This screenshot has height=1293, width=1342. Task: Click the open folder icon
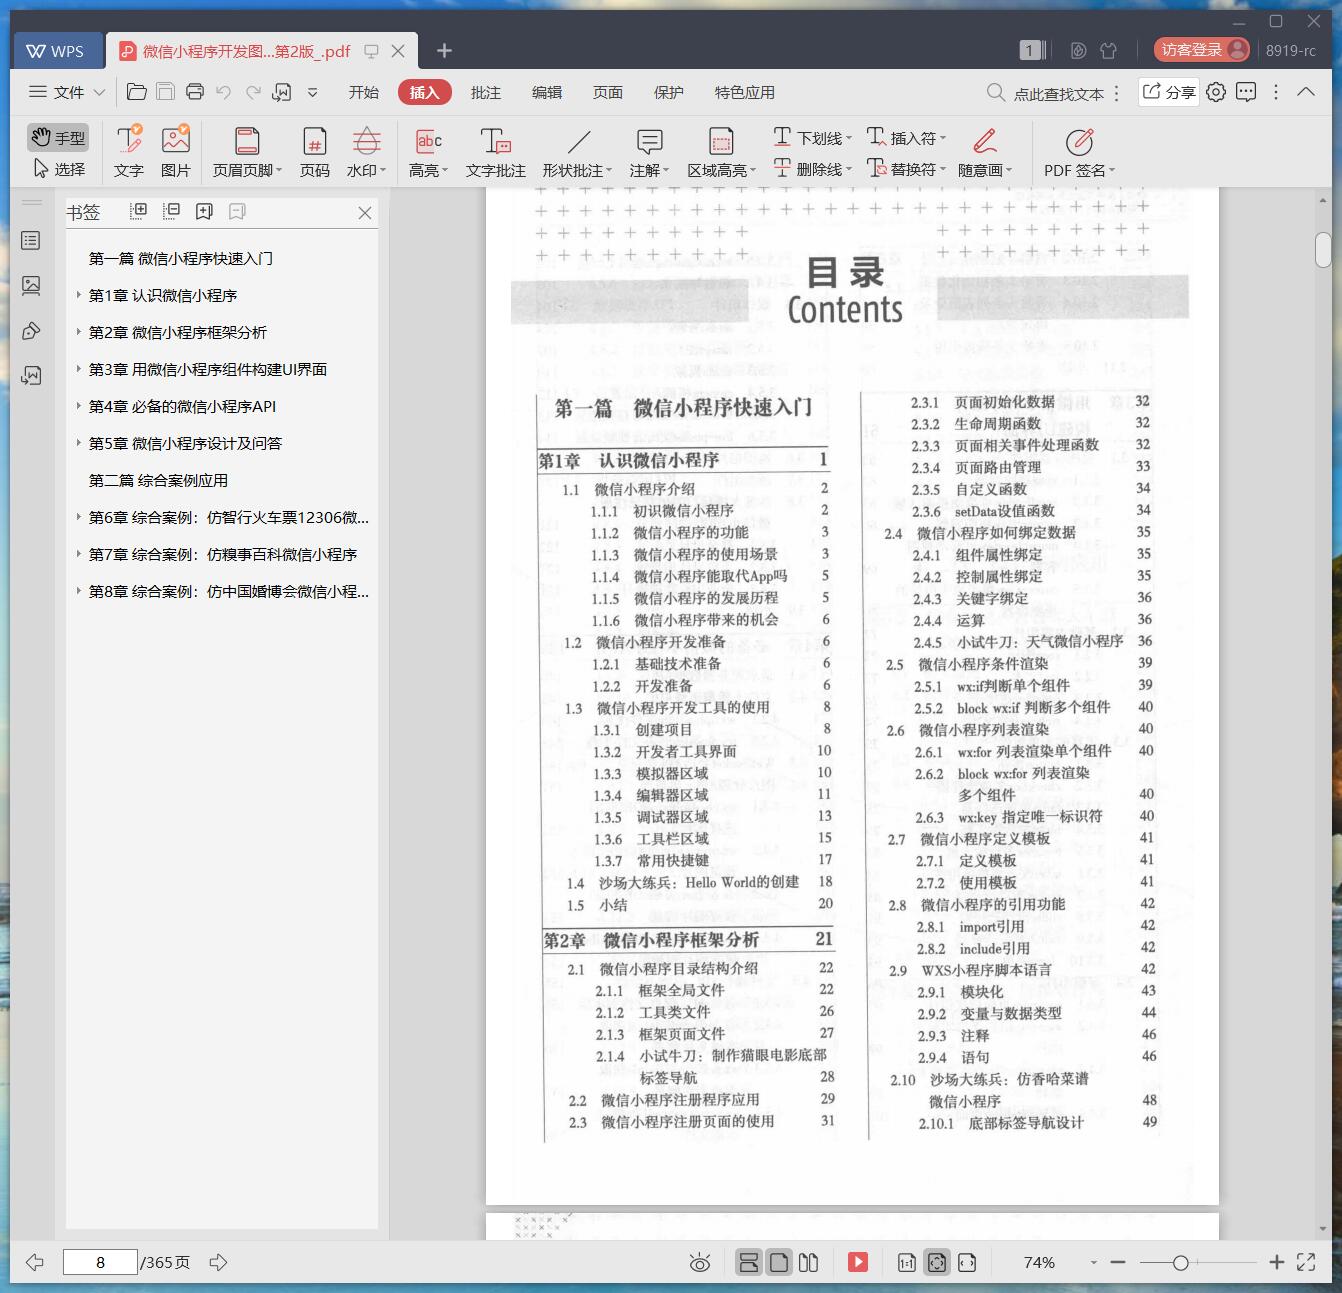137,92
